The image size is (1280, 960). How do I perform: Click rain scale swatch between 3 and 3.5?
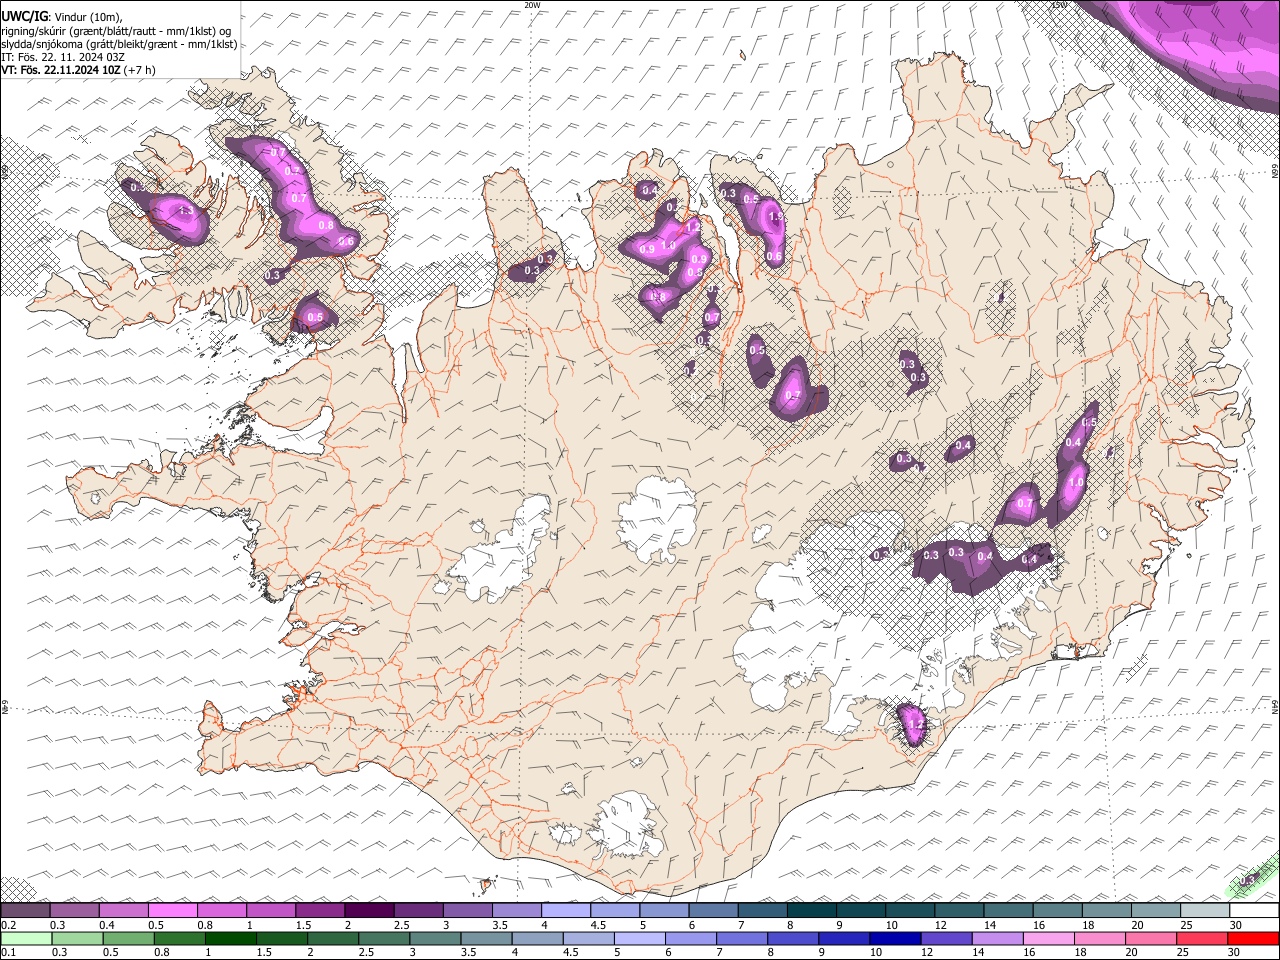435,938
